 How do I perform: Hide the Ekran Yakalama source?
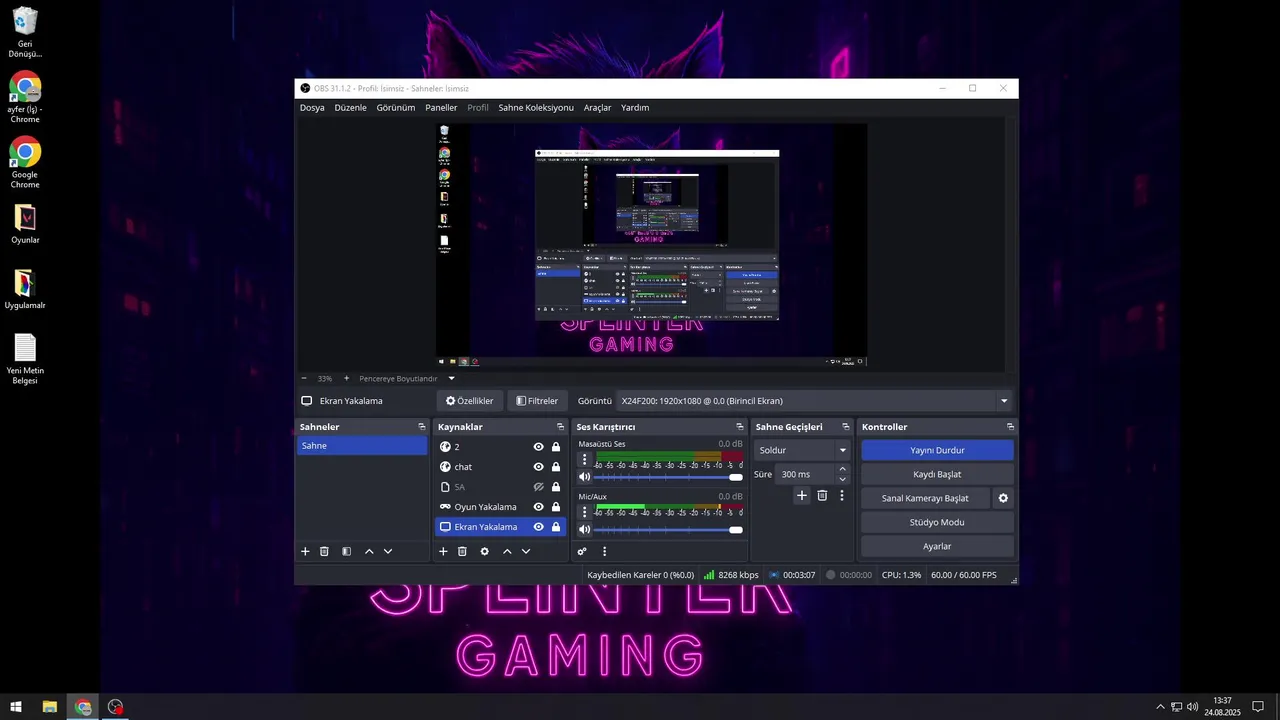pos(538,527)
